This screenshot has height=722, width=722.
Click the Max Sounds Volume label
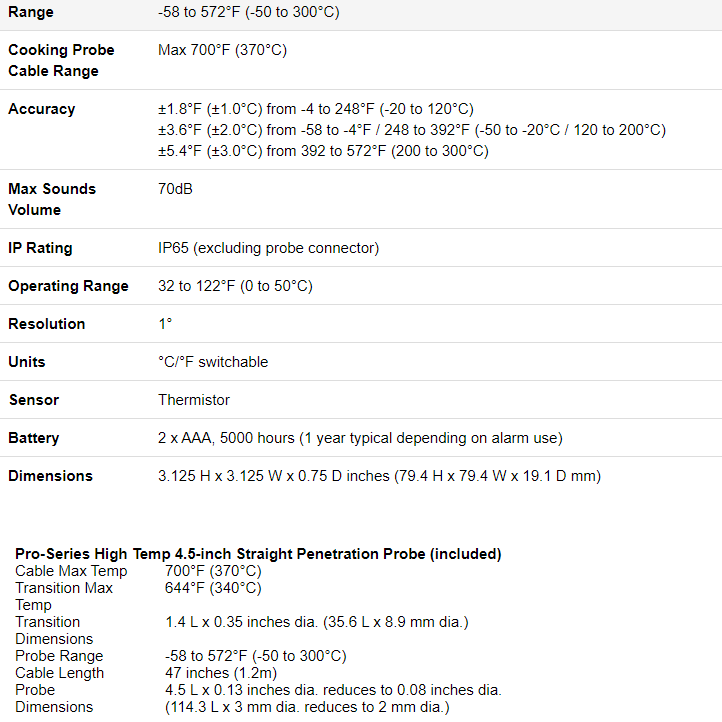(52, 199)
